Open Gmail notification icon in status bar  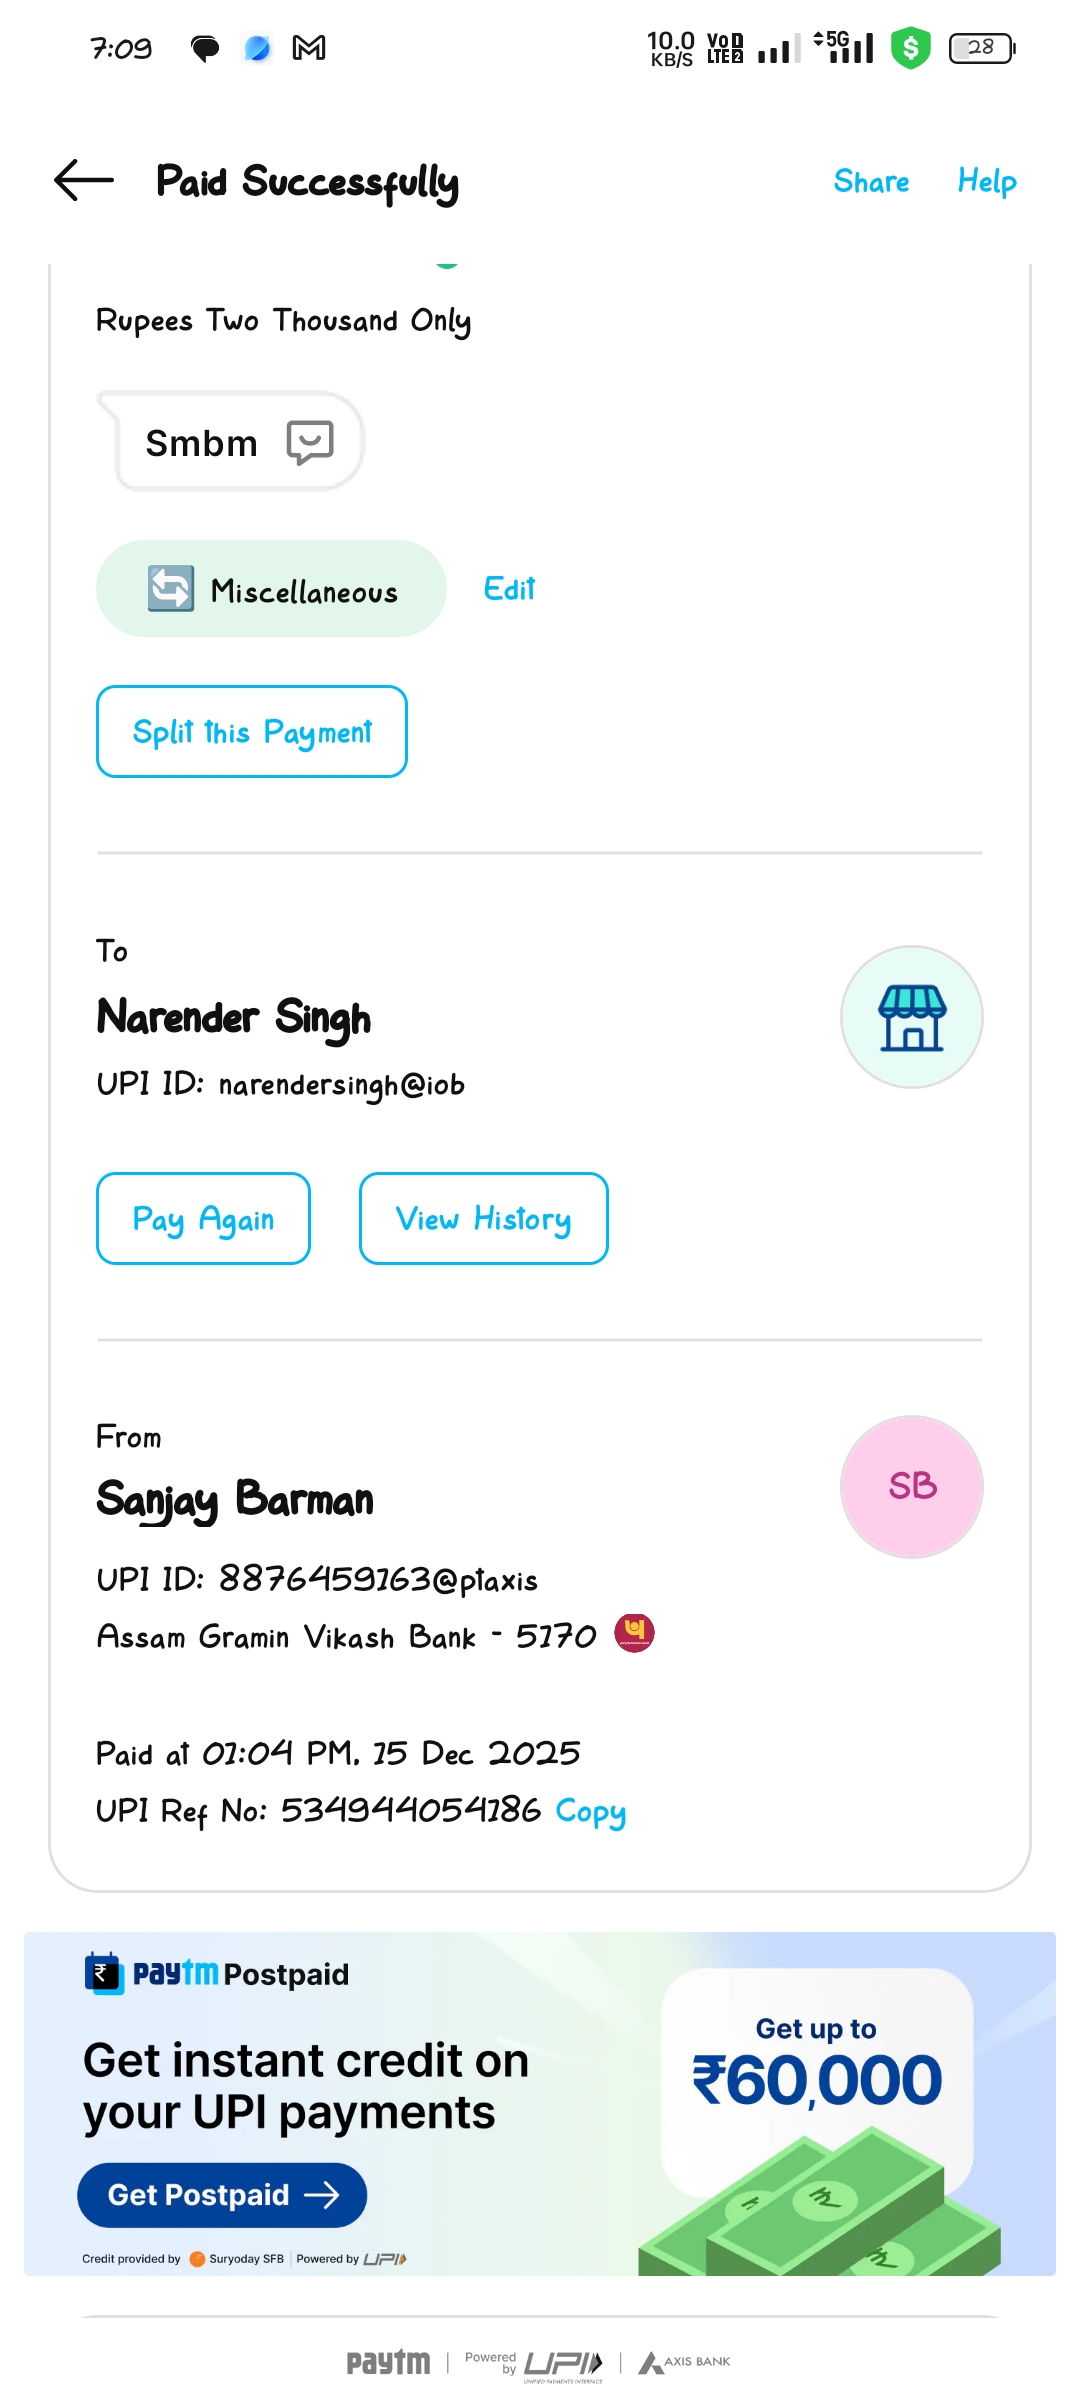pos(309,48)
